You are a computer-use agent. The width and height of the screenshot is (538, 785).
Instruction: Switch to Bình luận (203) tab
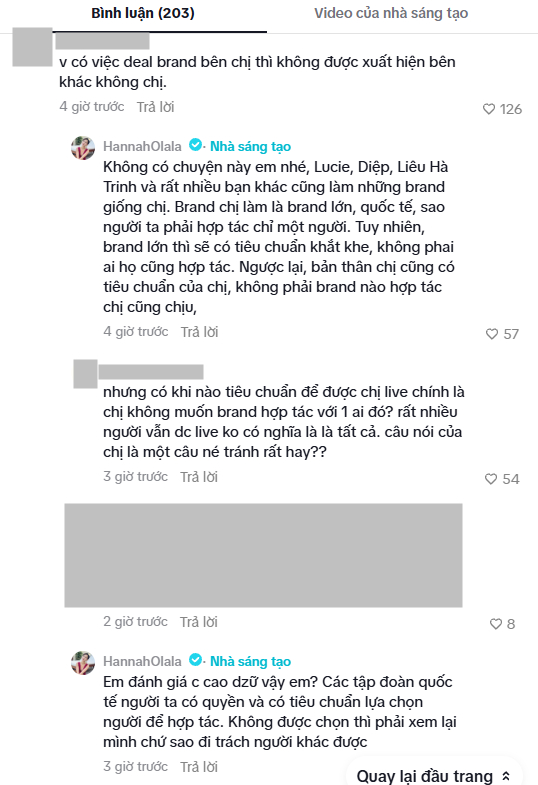[x=143, y=14]
